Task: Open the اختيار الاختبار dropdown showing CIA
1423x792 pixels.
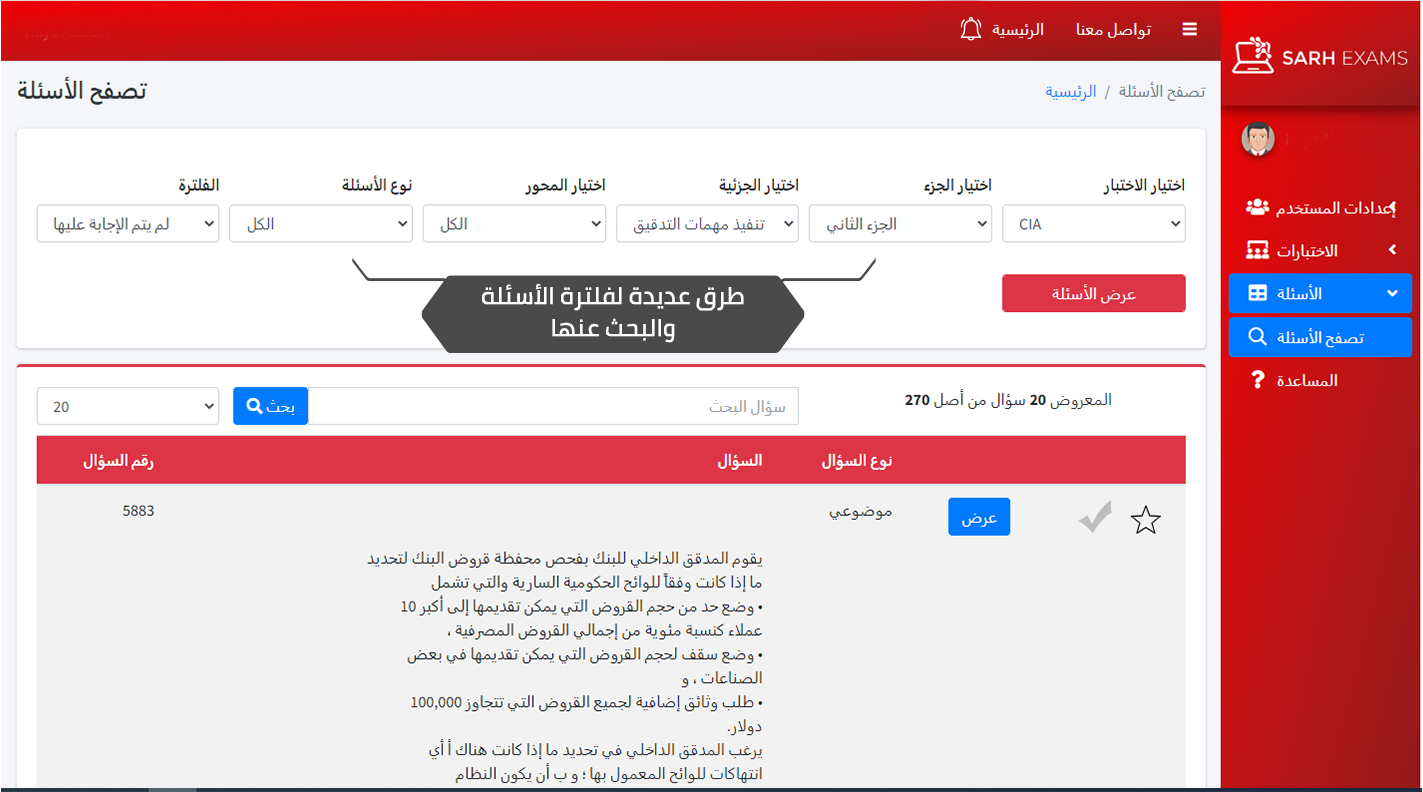Action: (1093, 224)
